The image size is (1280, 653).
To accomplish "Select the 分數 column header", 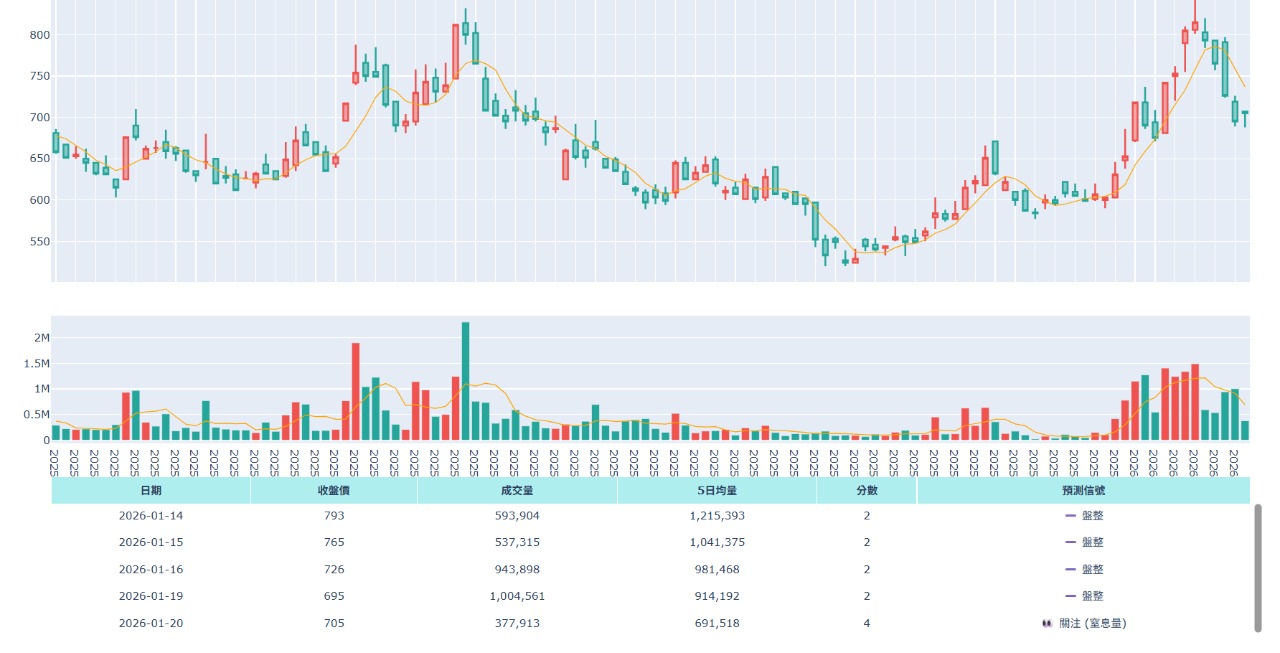I will tap(866, 490).
